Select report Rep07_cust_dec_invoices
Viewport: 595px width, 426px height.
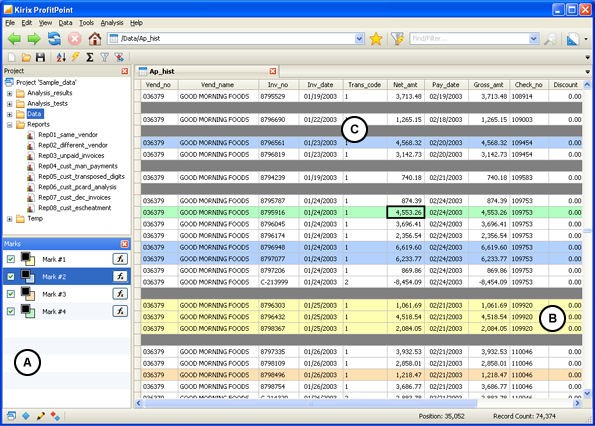click(x=74, y=197)
